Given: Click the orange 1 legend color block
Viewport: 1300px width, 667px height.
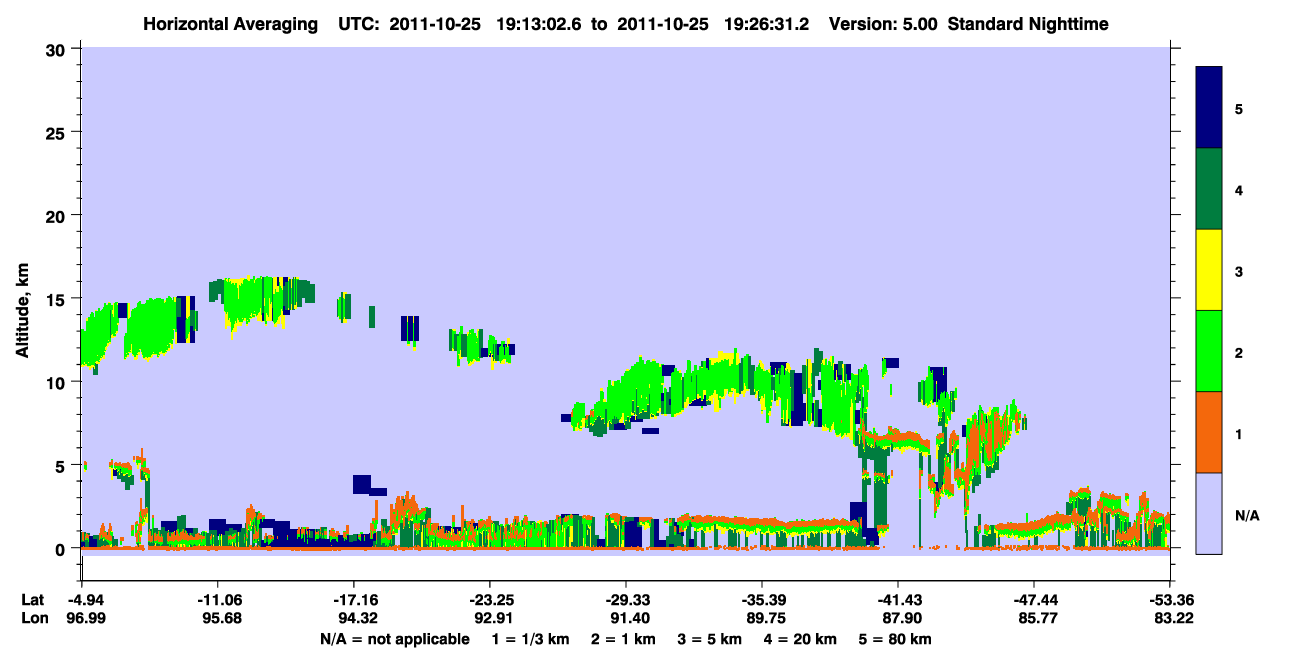Looking at the screenshot, I should [1209, 432].
